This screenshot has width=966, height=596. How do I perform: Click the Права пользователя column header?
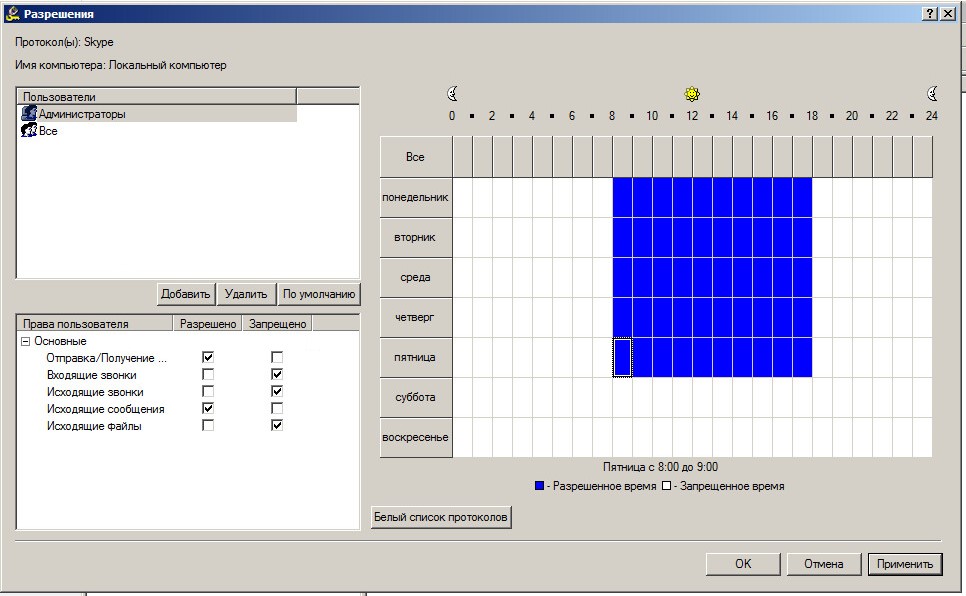tap(95, 324)
